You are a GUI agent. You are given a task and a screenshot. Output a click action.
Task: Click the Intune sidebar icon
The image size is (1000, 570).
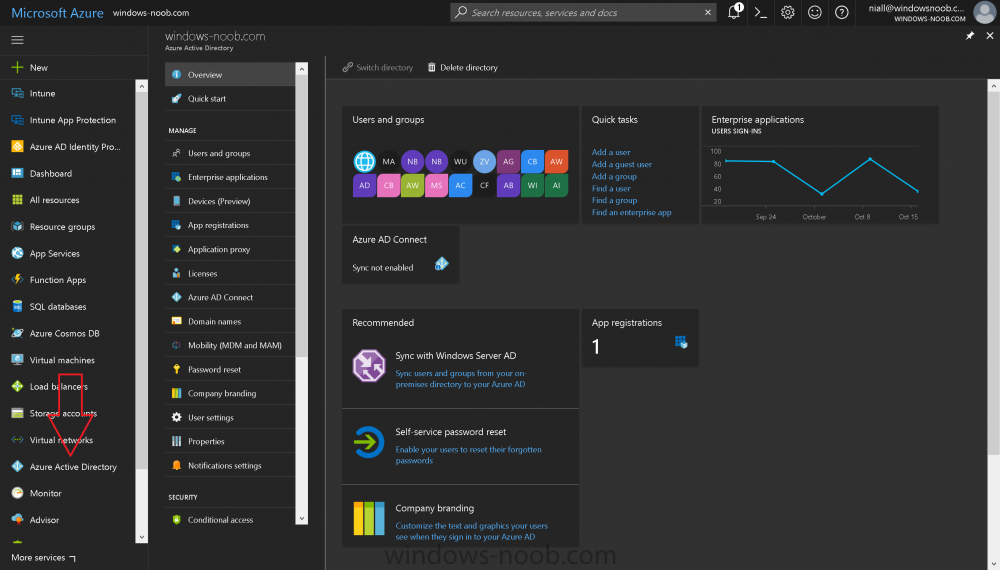[x=17, y=93]
